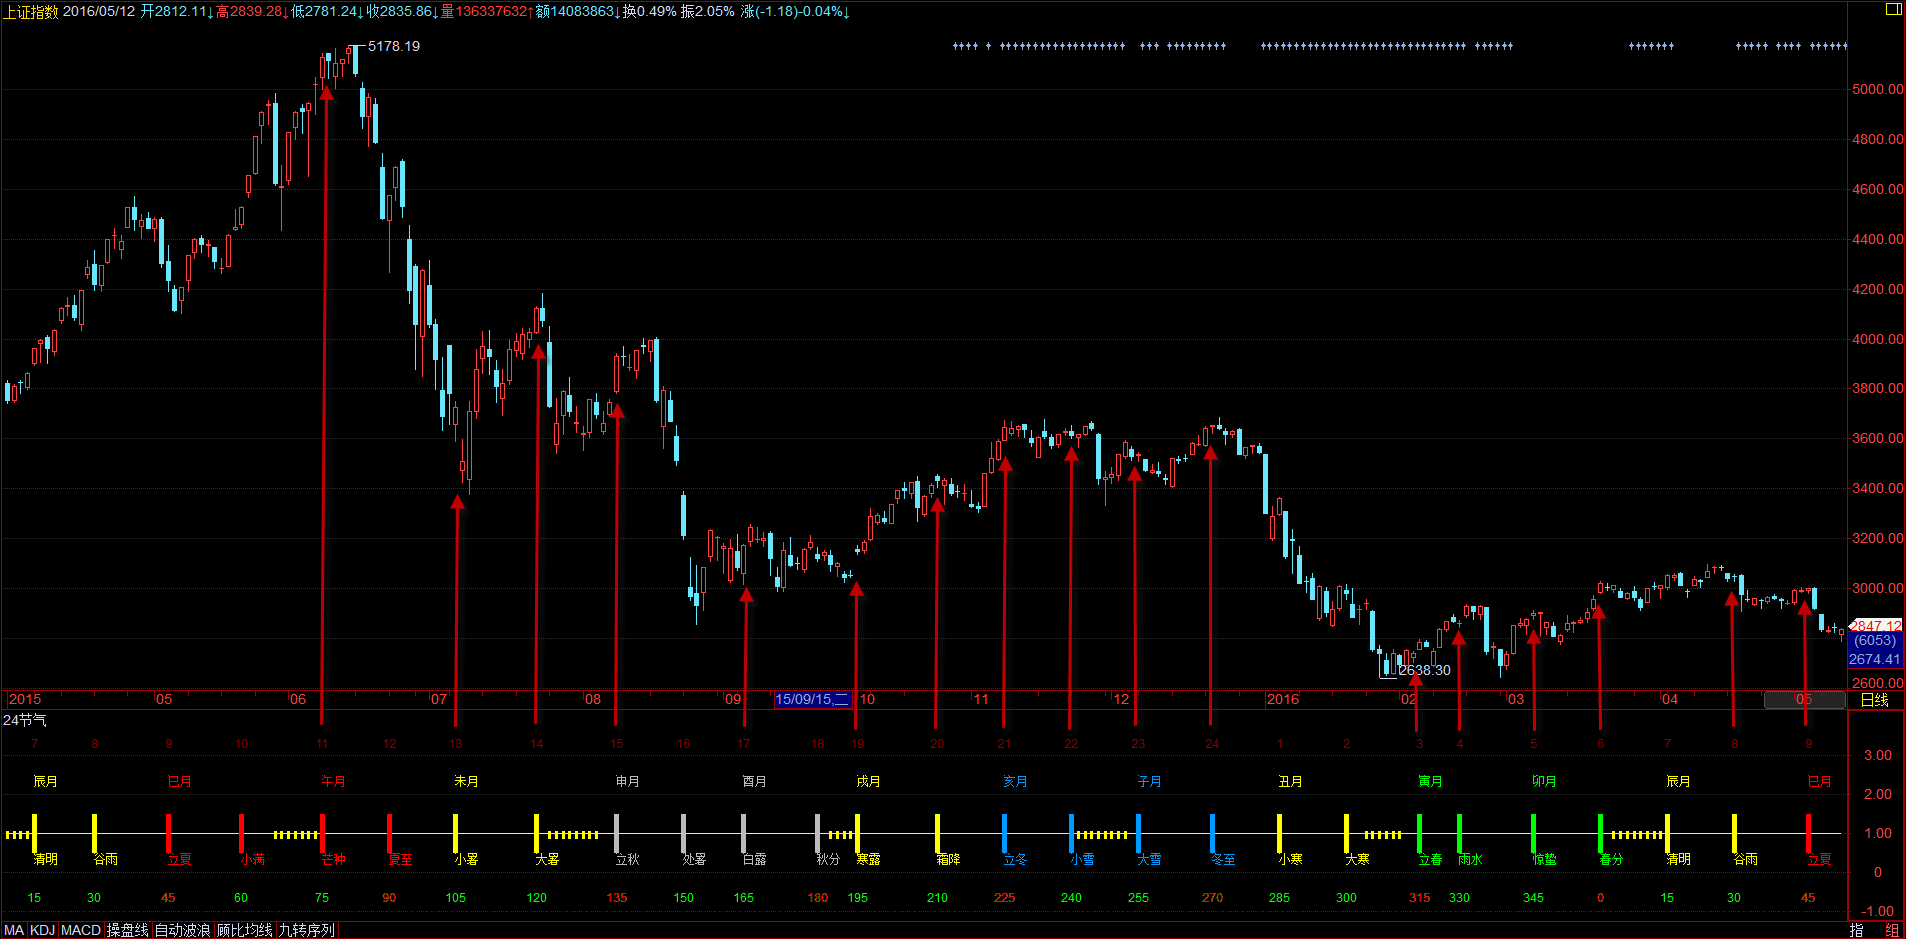Click the red 立夏 marker bar at far right
The width and height of the screenshot is (1906, 939).
(1808, 832)
